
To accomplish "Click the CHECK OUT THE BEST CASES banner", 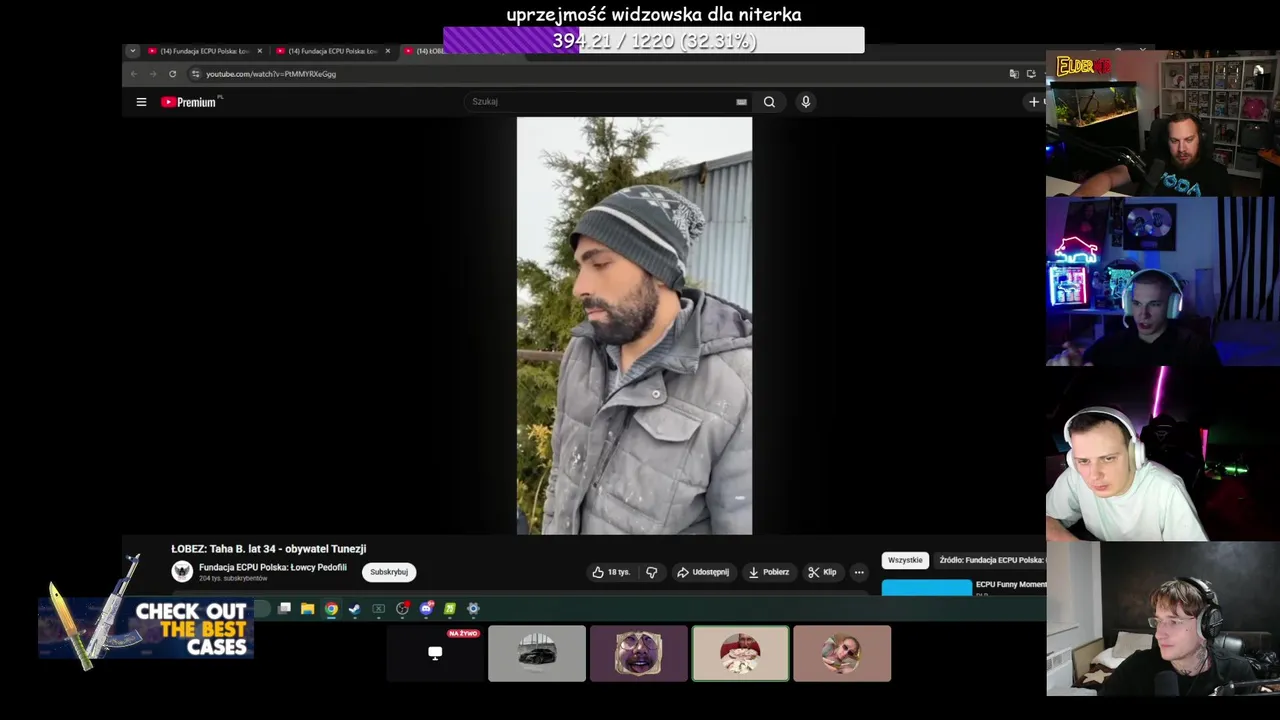I will pyautogui.click(x=146, y=628).
